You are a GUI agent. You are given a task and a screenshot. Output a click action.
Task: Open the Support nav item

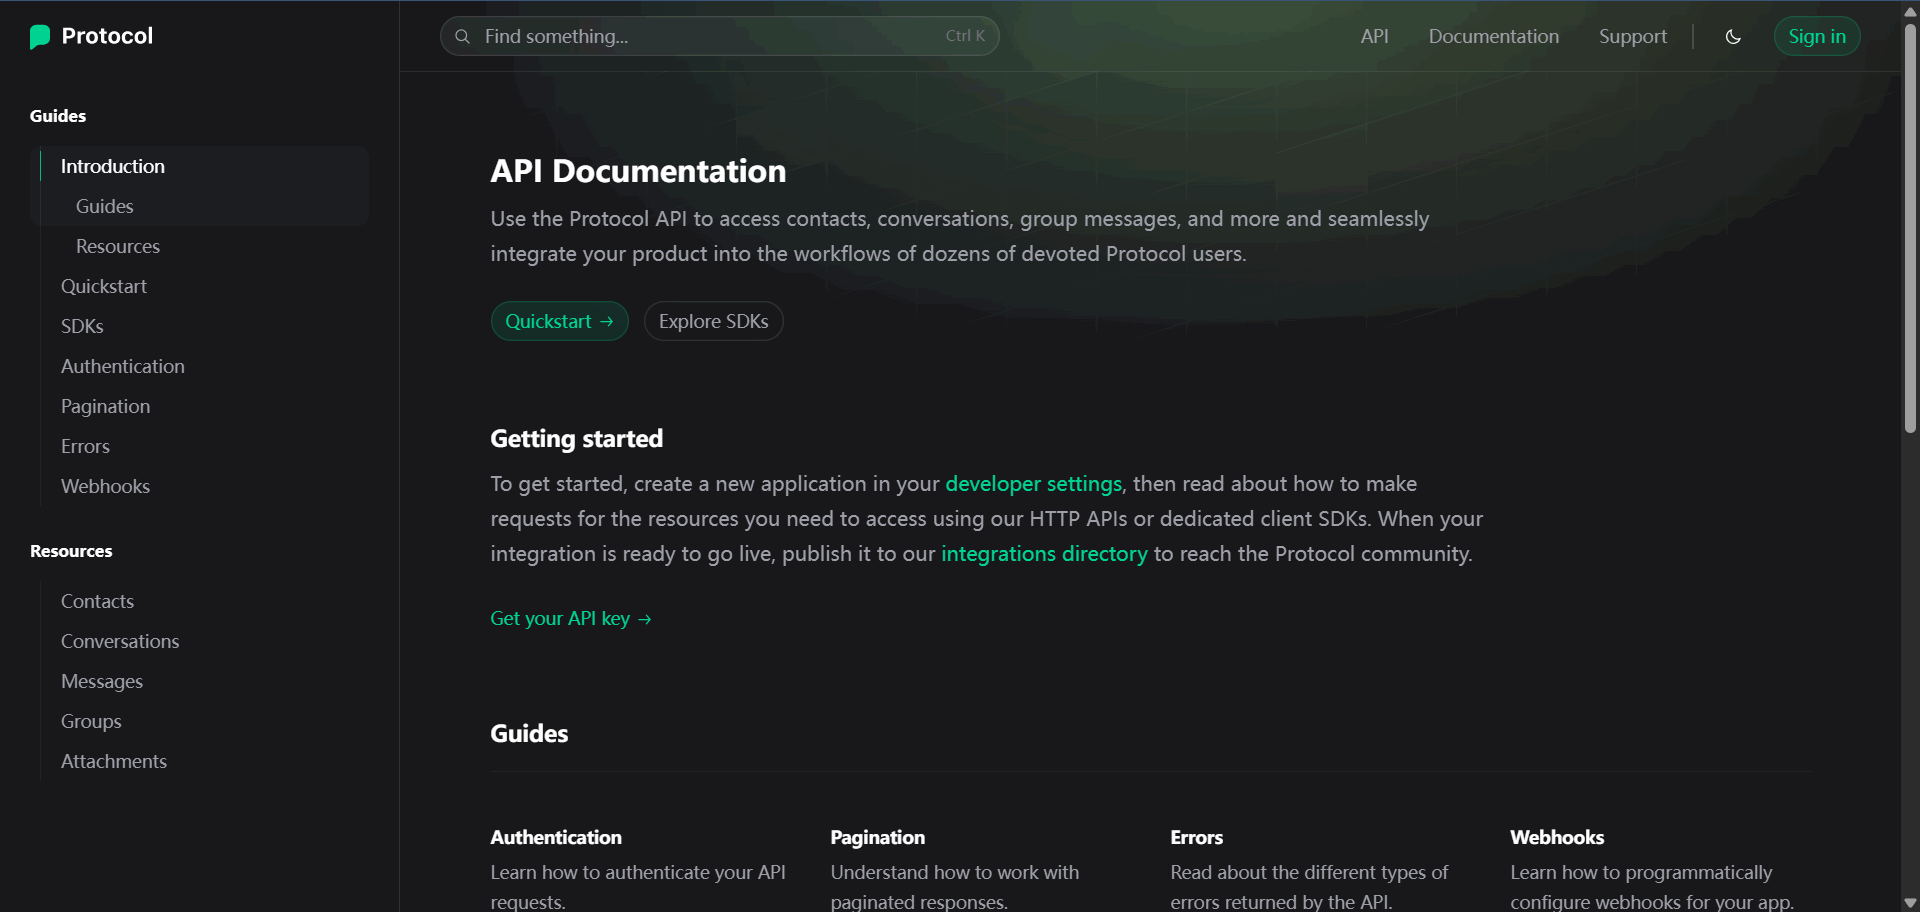tap(1632, 36)
